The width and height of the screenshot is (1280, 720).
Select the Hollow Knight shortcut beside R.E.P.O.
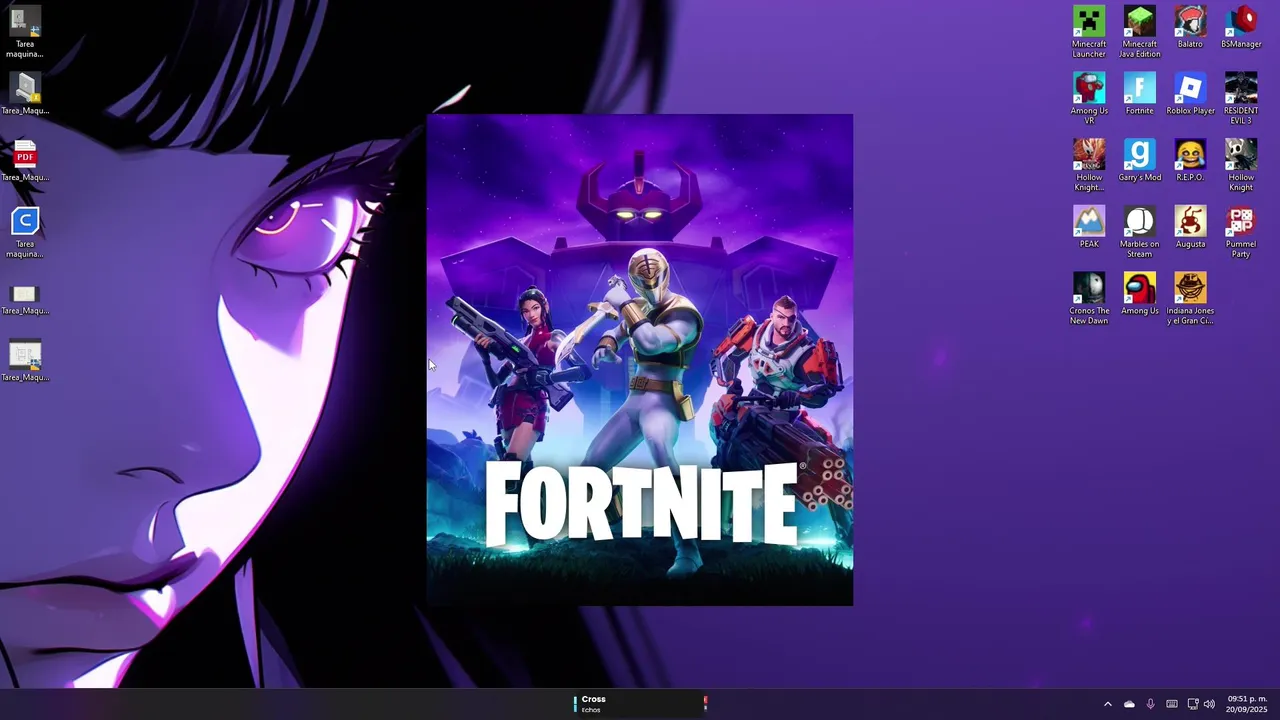[x=1241, y=165]
